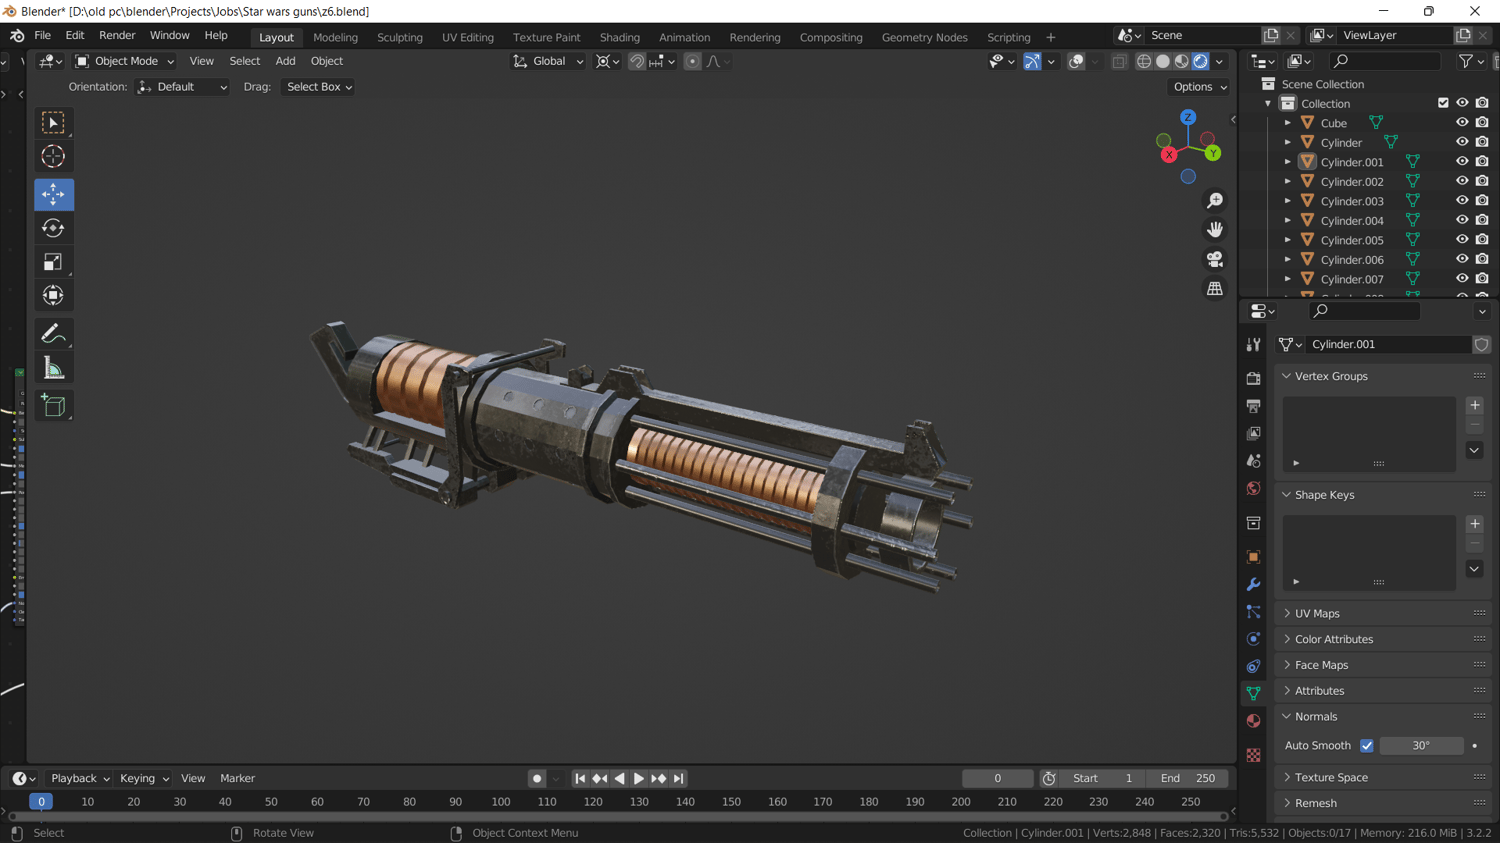Switch to material preview shading

pyautogui.click(x=1182, y=61)
